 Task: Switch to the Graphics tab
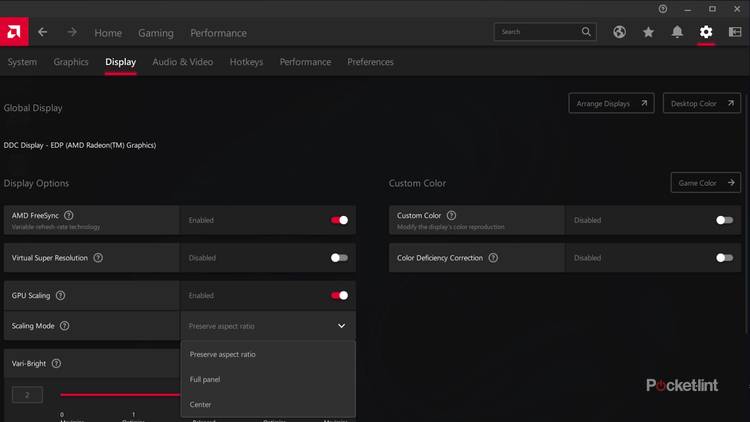71,62
